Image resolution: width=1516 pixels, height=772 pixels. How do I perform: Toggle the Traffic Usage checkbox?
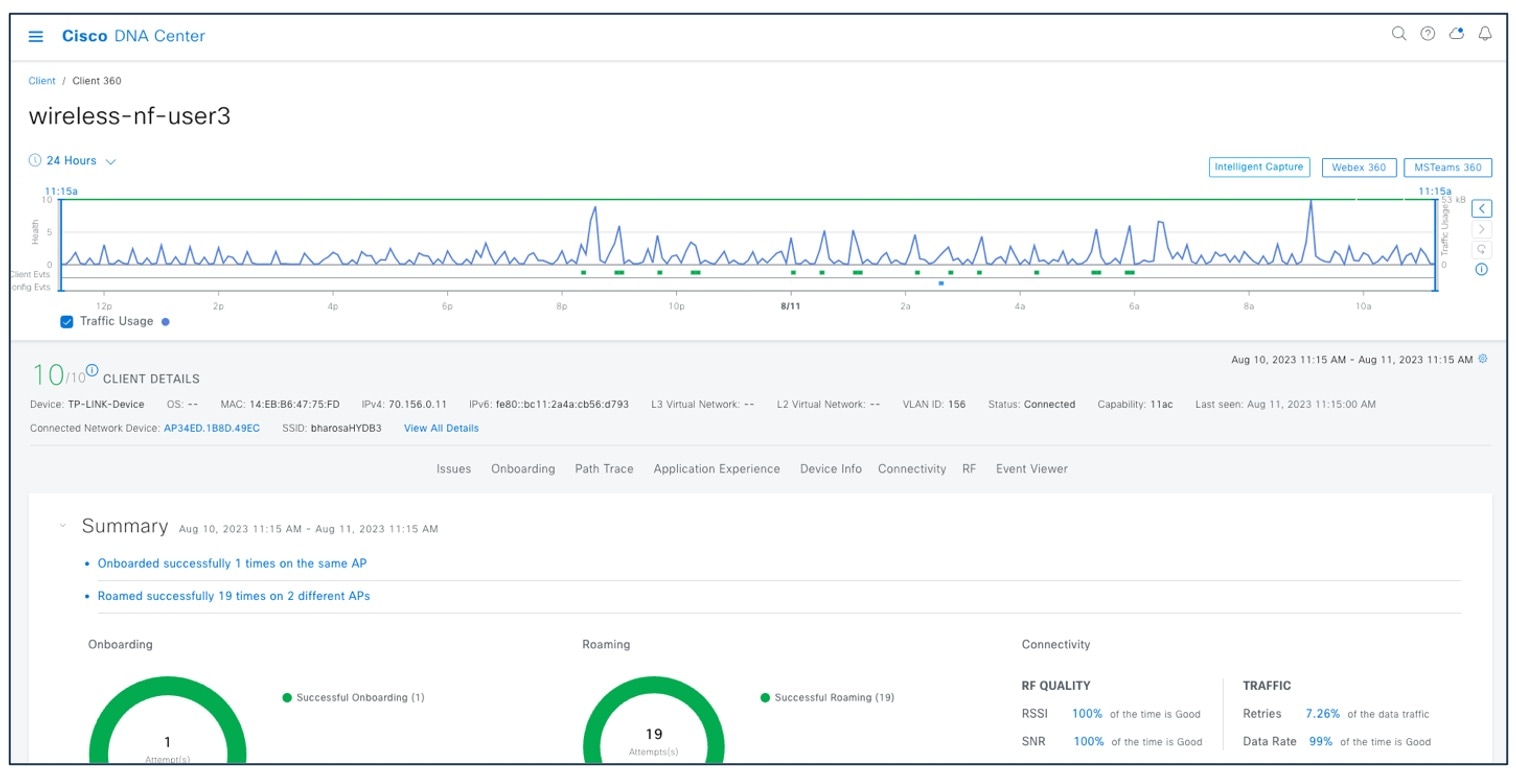67,321
